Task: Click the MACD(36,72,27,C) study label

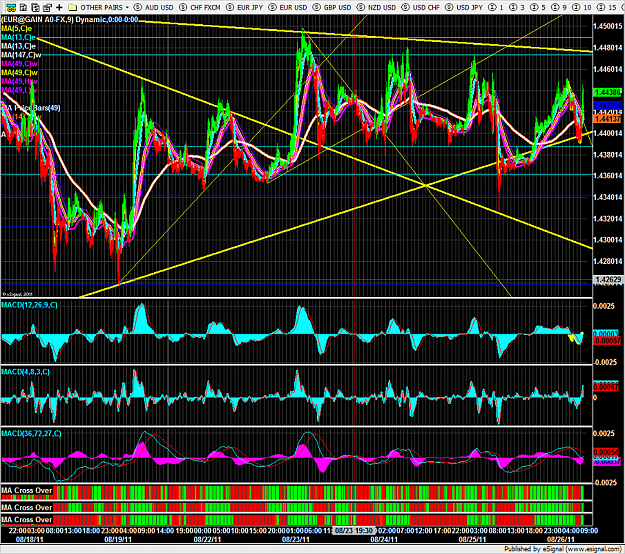Action: pos(31,434)
